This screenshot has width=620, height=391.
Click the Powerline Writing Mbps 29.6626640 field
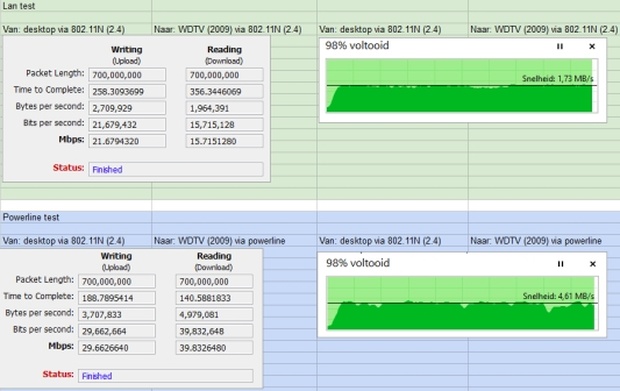tap(117, 348)
